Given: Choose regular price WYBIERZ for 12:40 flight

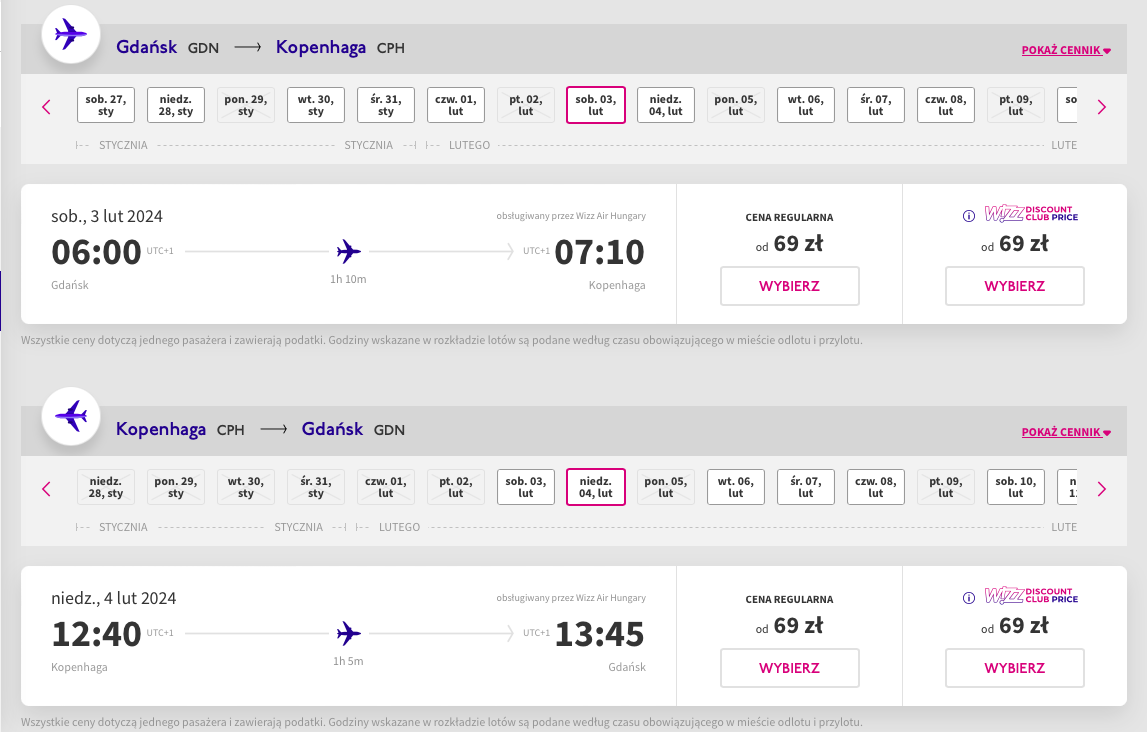Looking at the screenshot, I should pyautogui.click(x=789, y=668).
